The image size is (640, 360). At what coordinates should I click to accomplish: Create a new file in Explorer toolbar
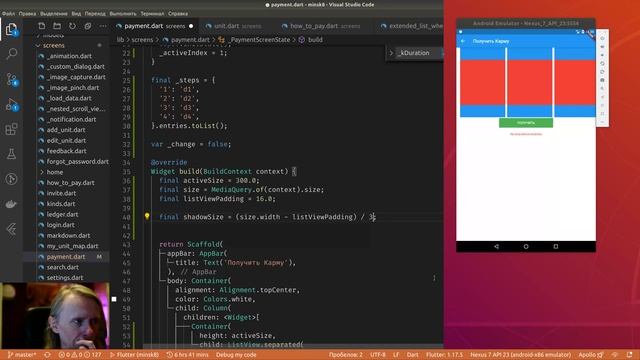(x=42, y=26)
